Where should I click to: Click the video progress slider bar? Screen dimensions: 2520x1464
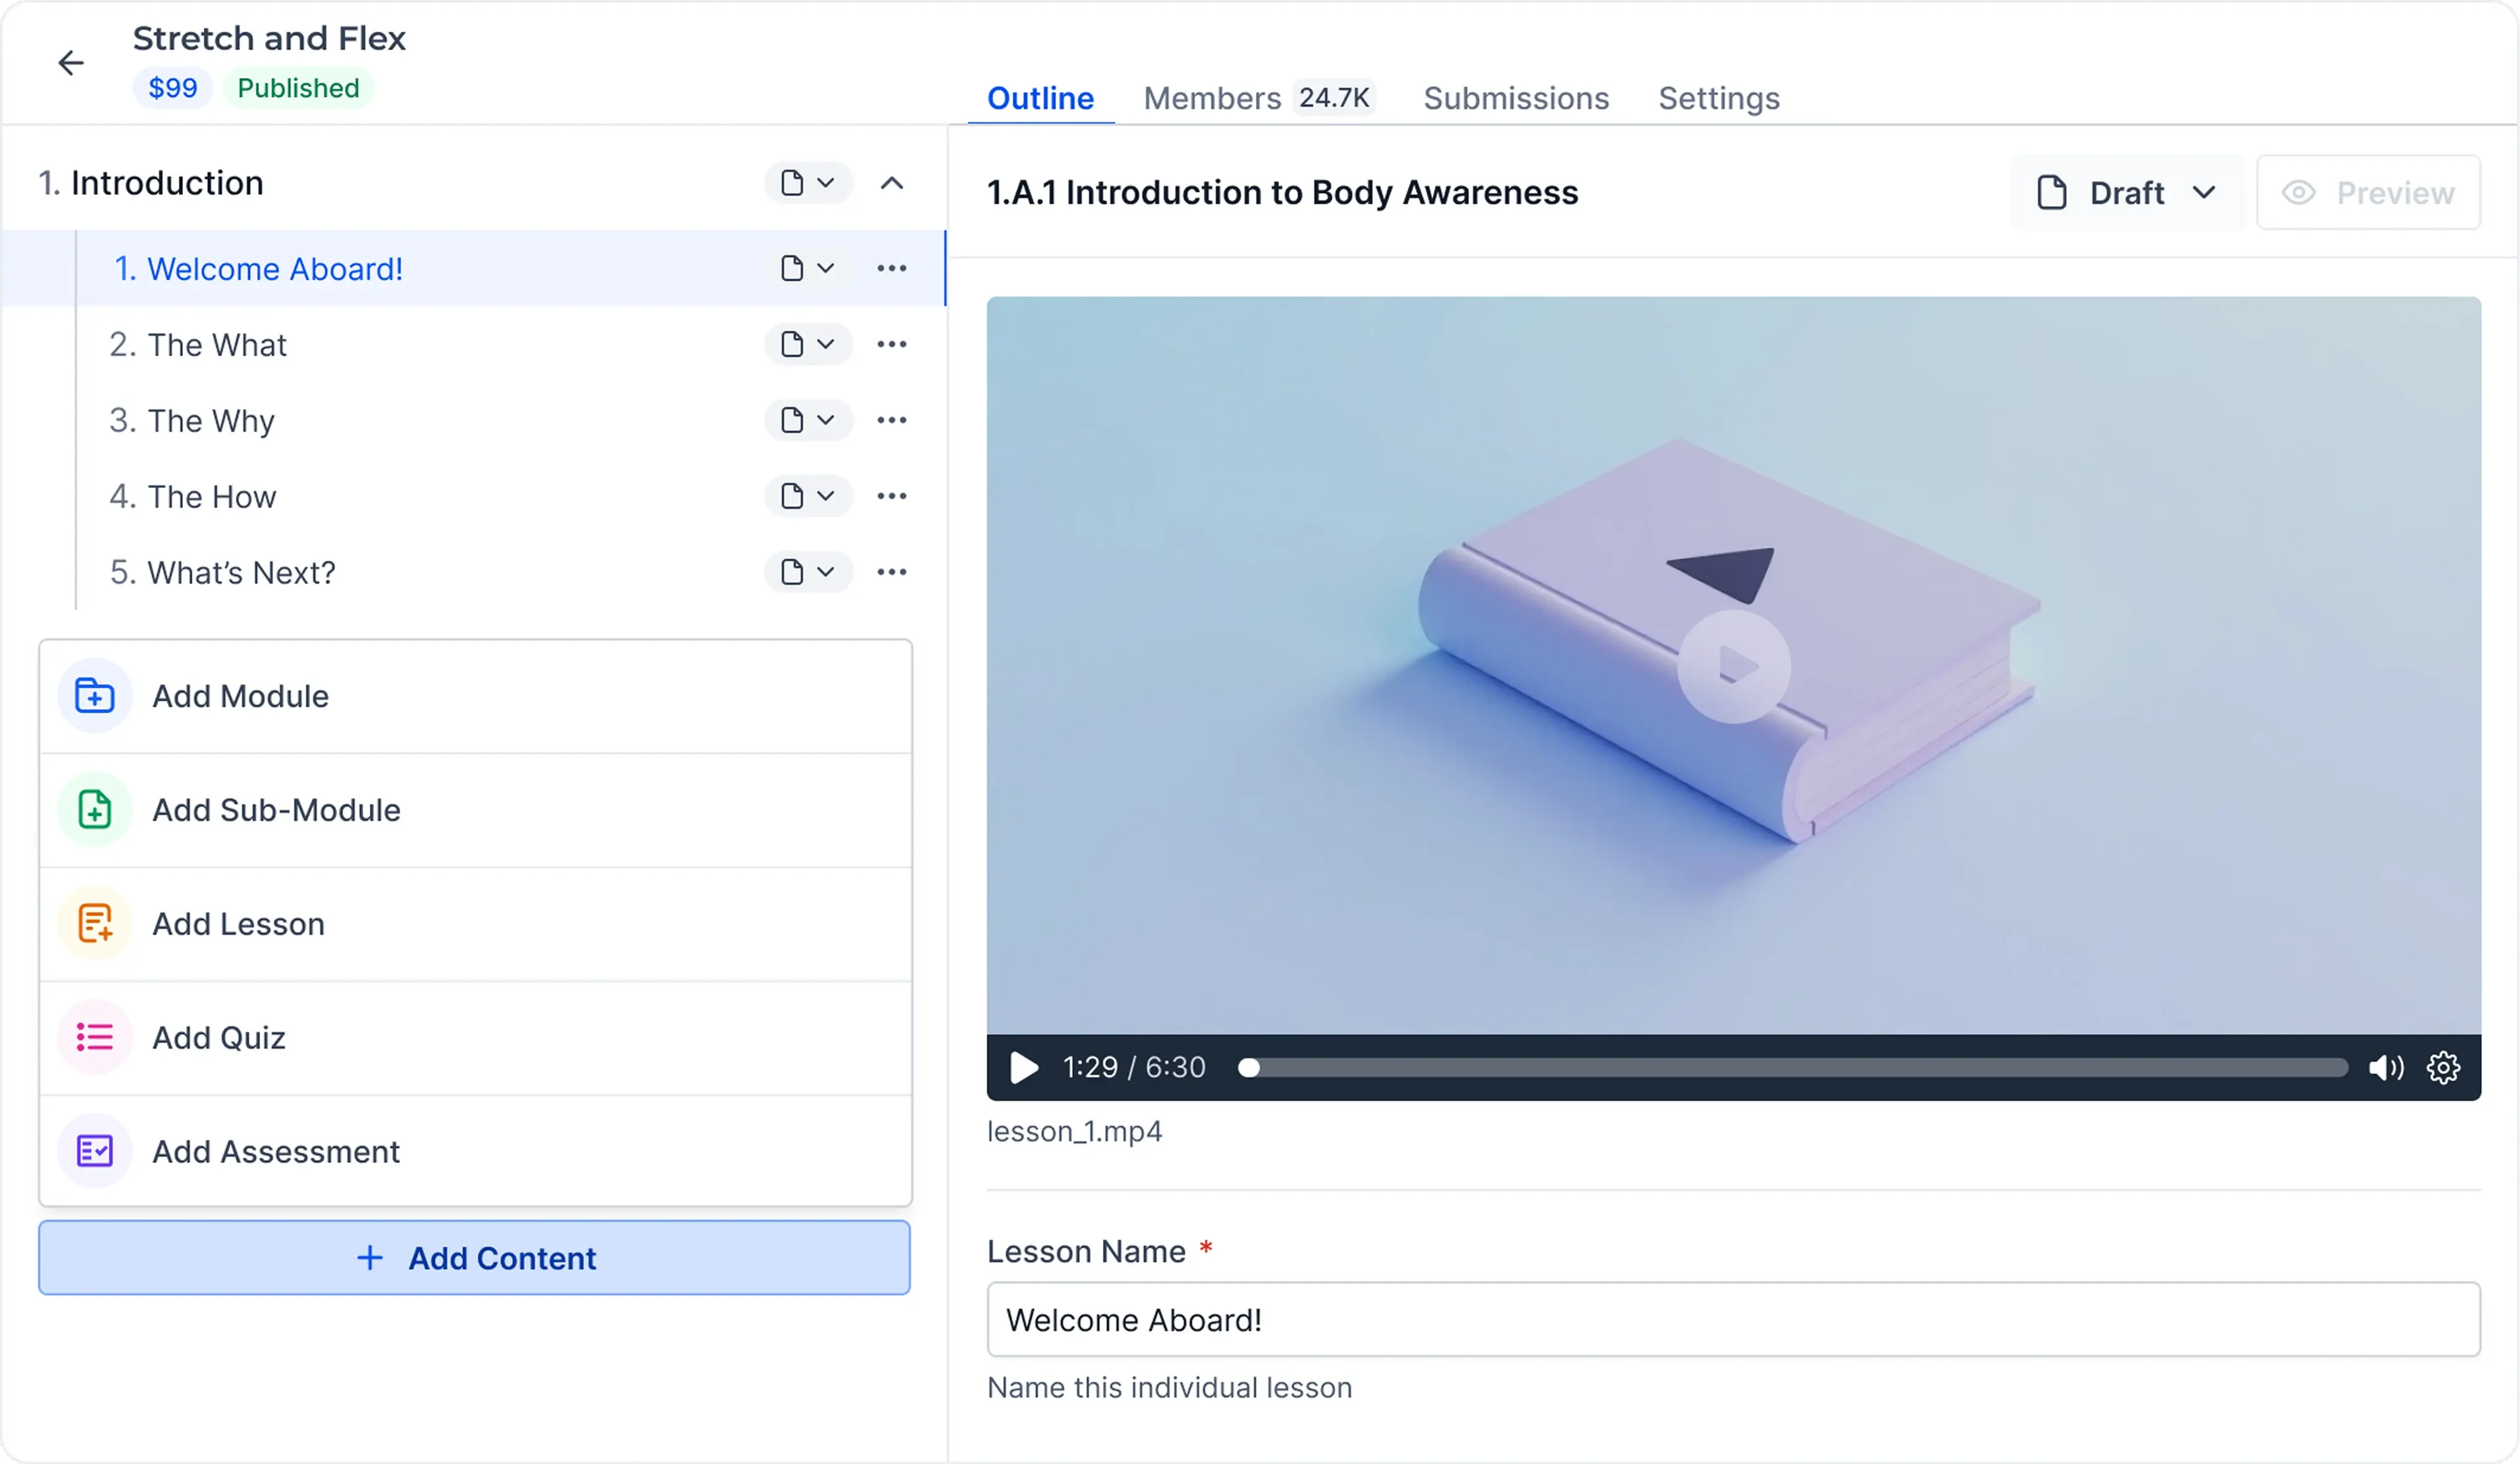[x=1795, y=1068]
